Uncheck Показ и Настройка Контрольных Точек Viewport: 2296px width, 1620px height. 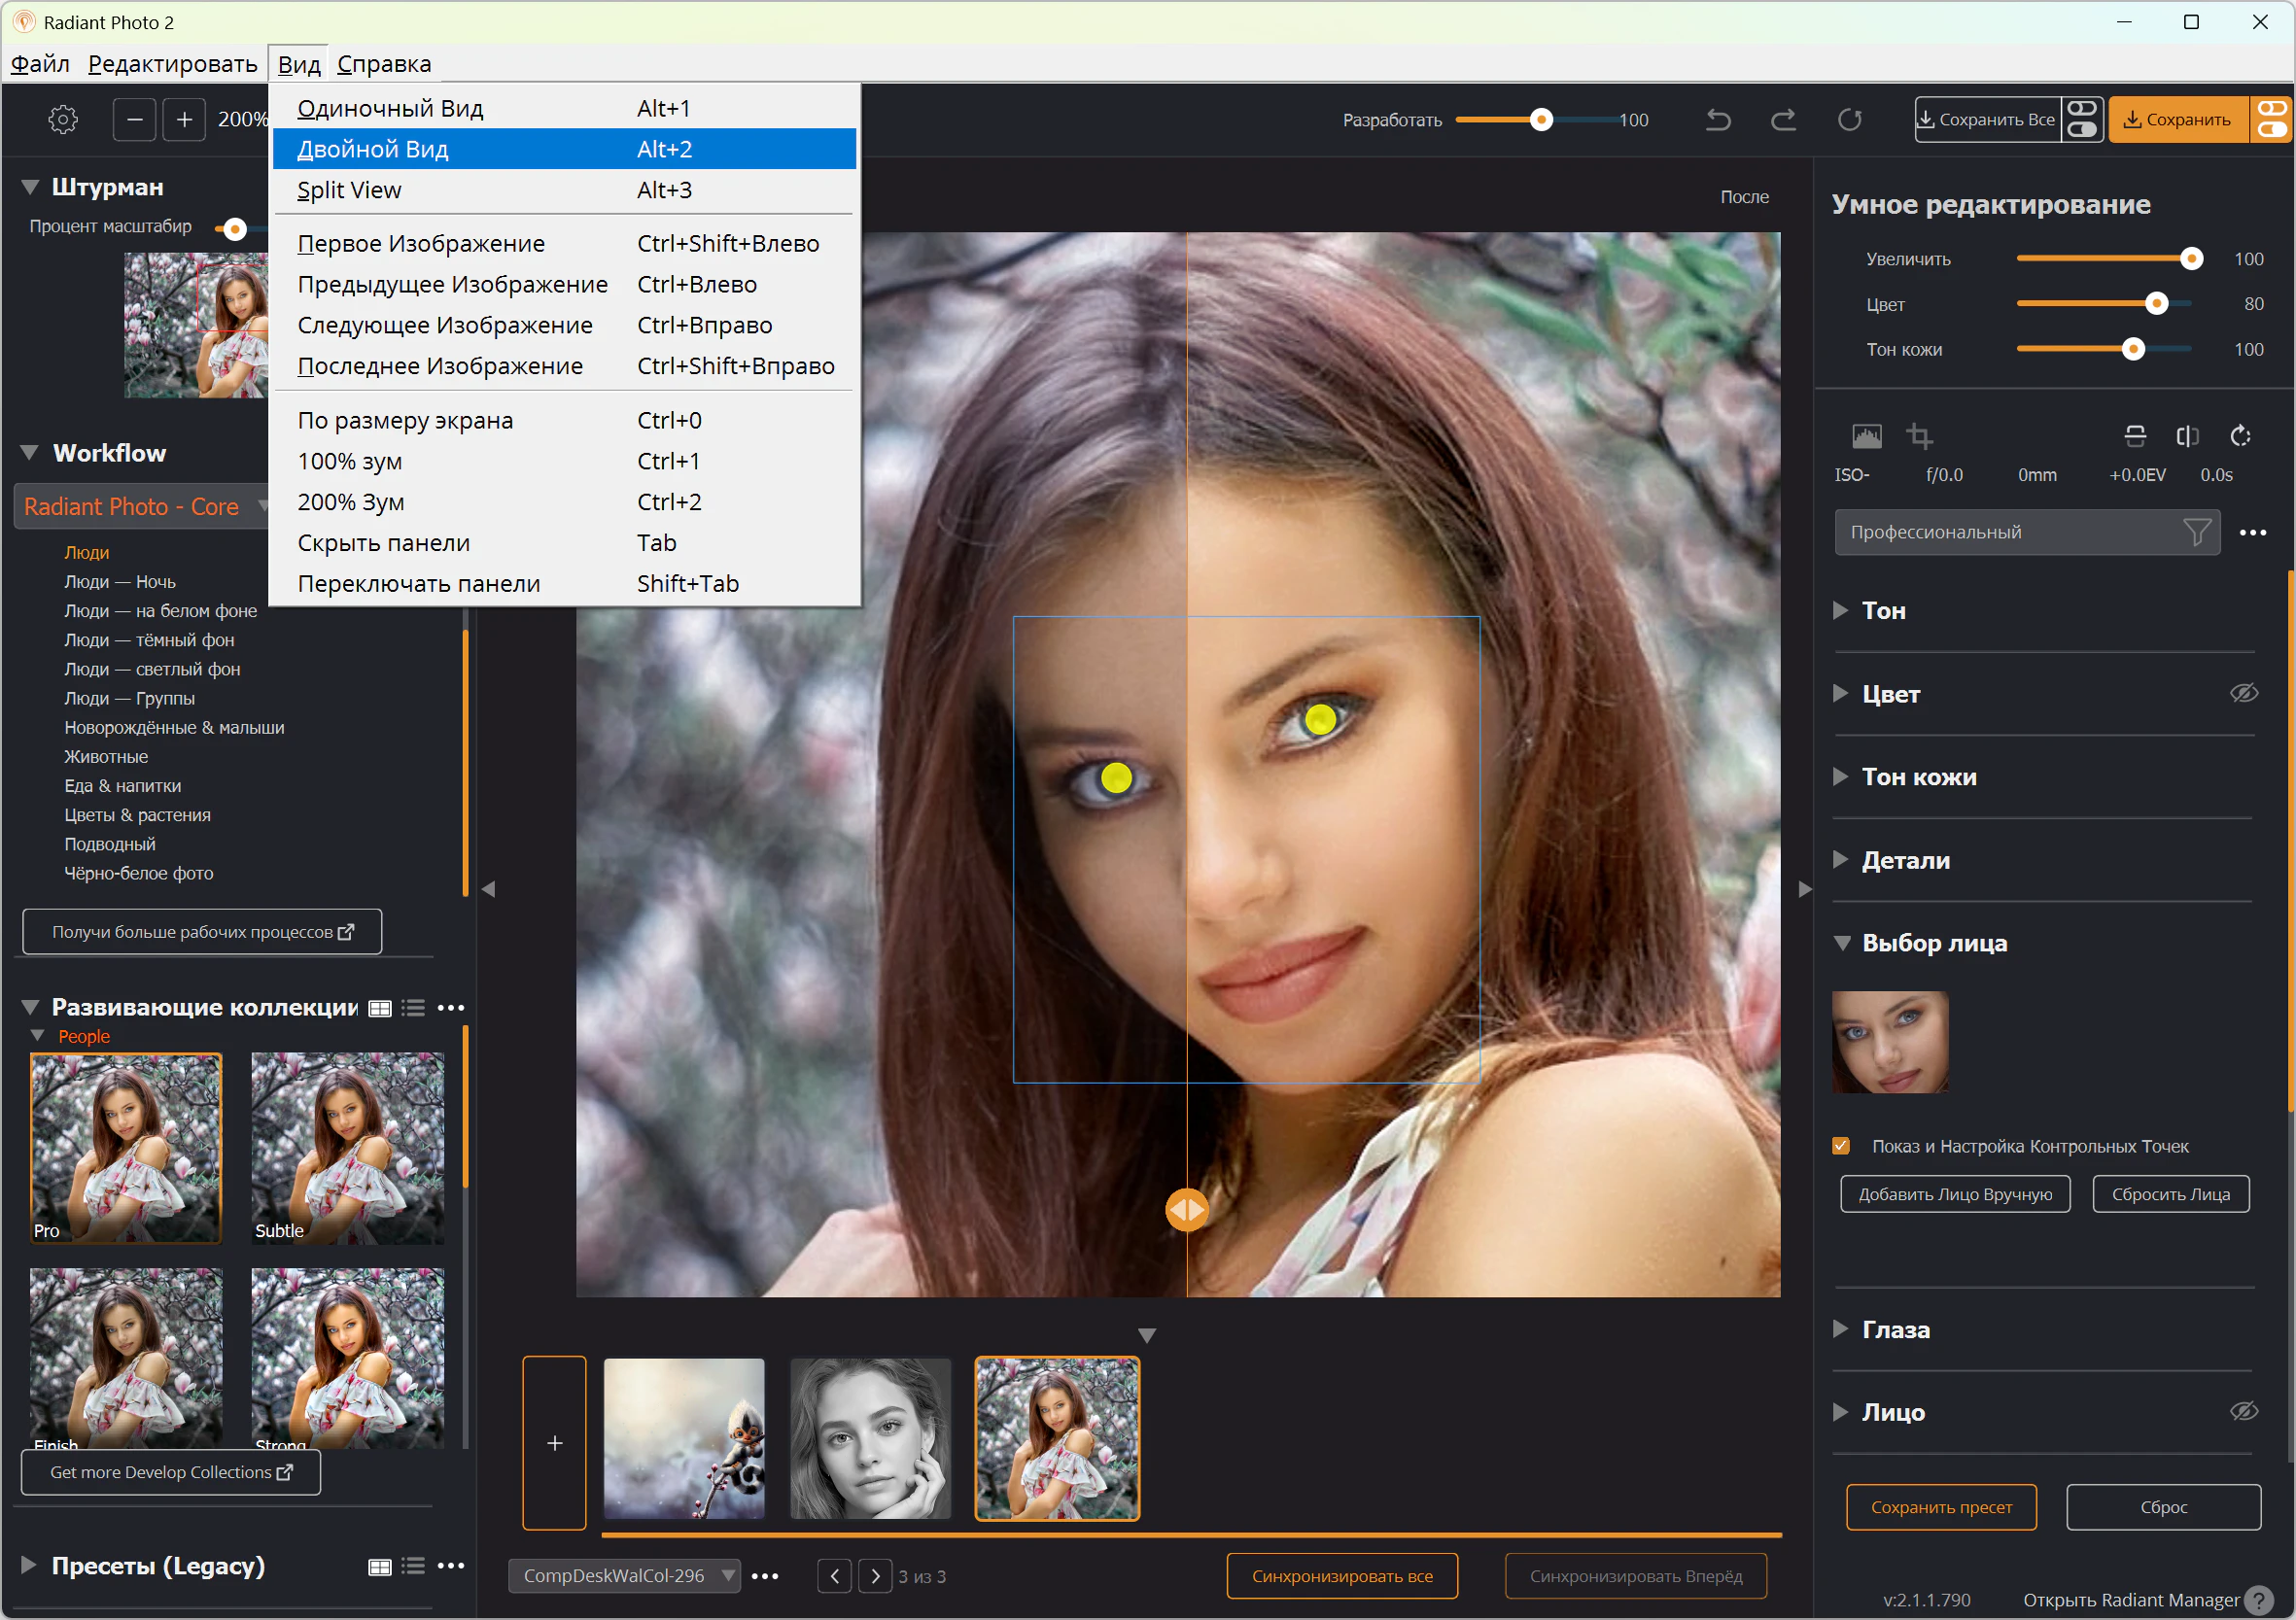pyautogui.click(x=1841, y=1146)
